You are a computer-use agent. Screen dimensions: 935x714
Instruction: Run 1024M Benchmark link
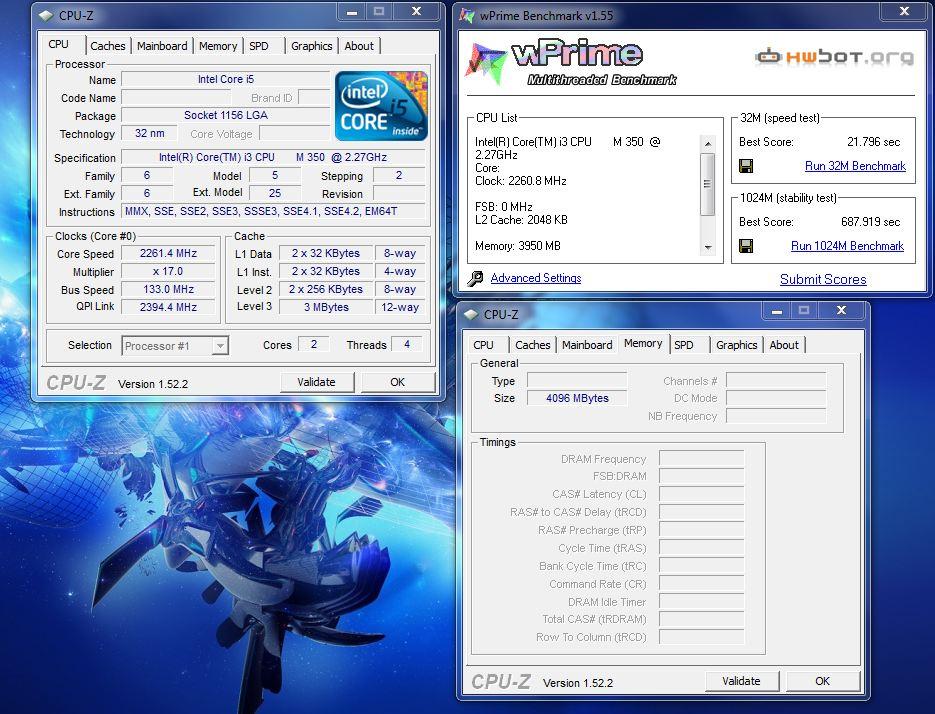(847, 246)
